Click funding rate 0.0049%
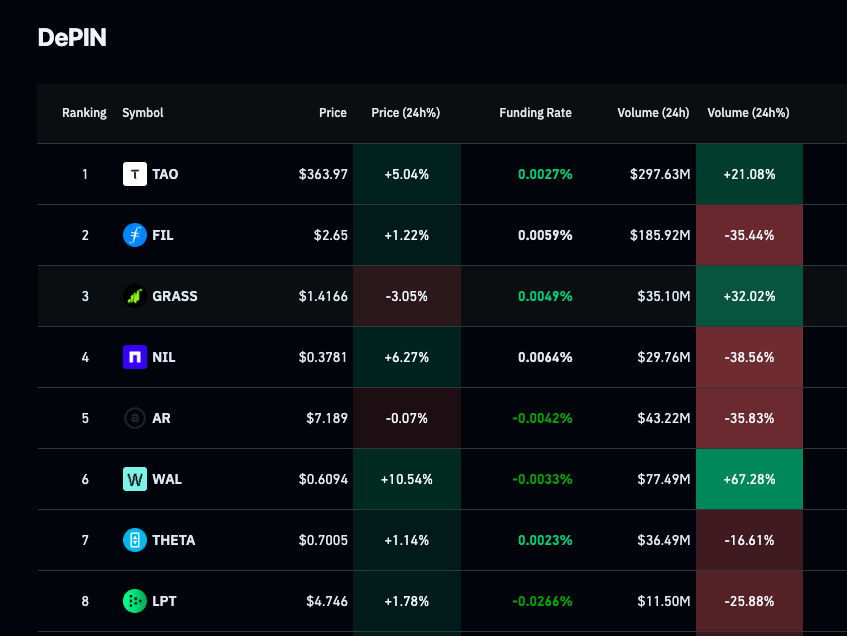This screenshot has width=847, height=636. [545, 296]
